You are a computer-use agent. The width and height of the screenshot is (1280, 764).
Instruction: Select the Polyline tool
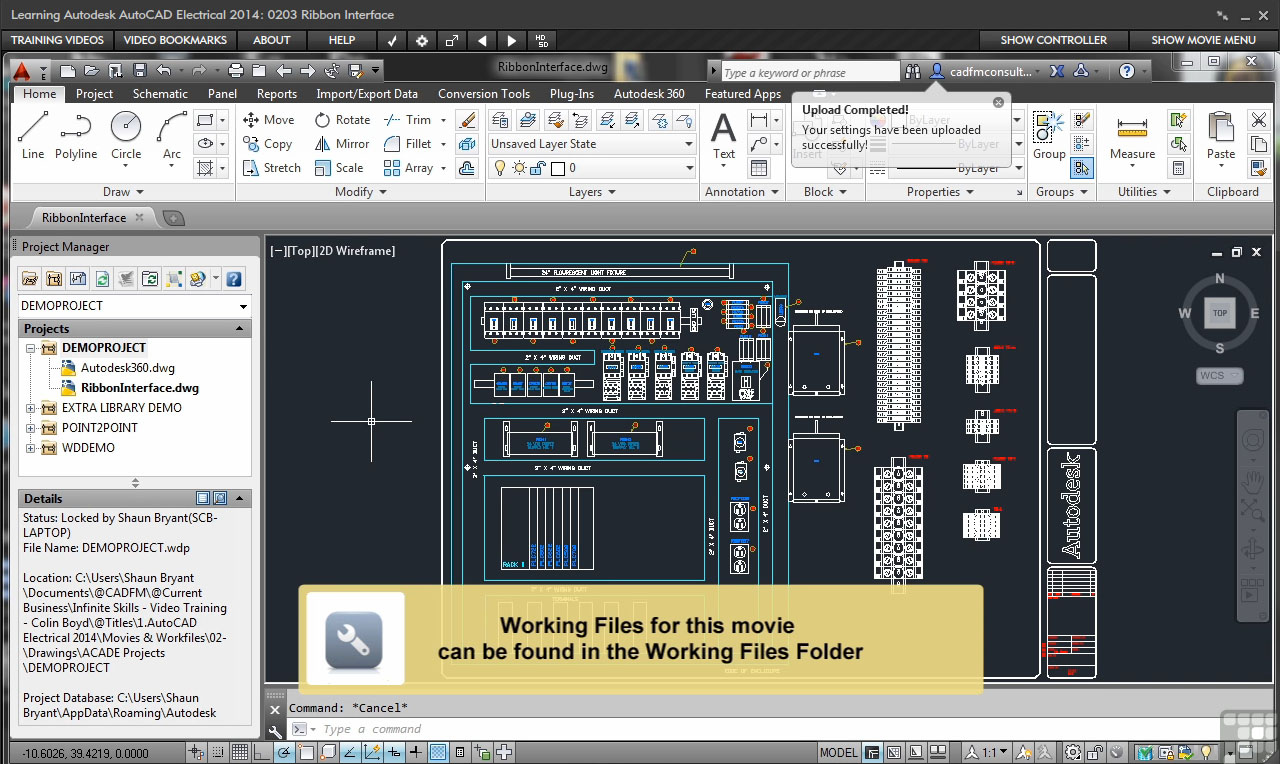(76, 135)
